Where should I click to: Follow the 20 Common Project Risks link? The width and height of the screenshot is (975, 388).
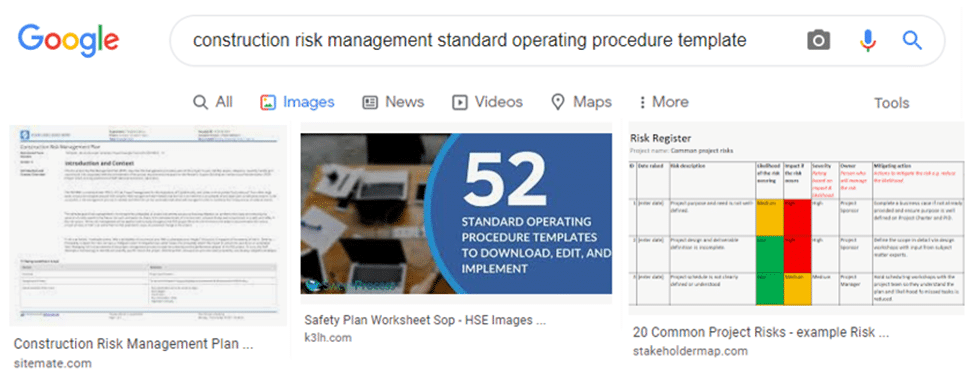coord(761,333)
